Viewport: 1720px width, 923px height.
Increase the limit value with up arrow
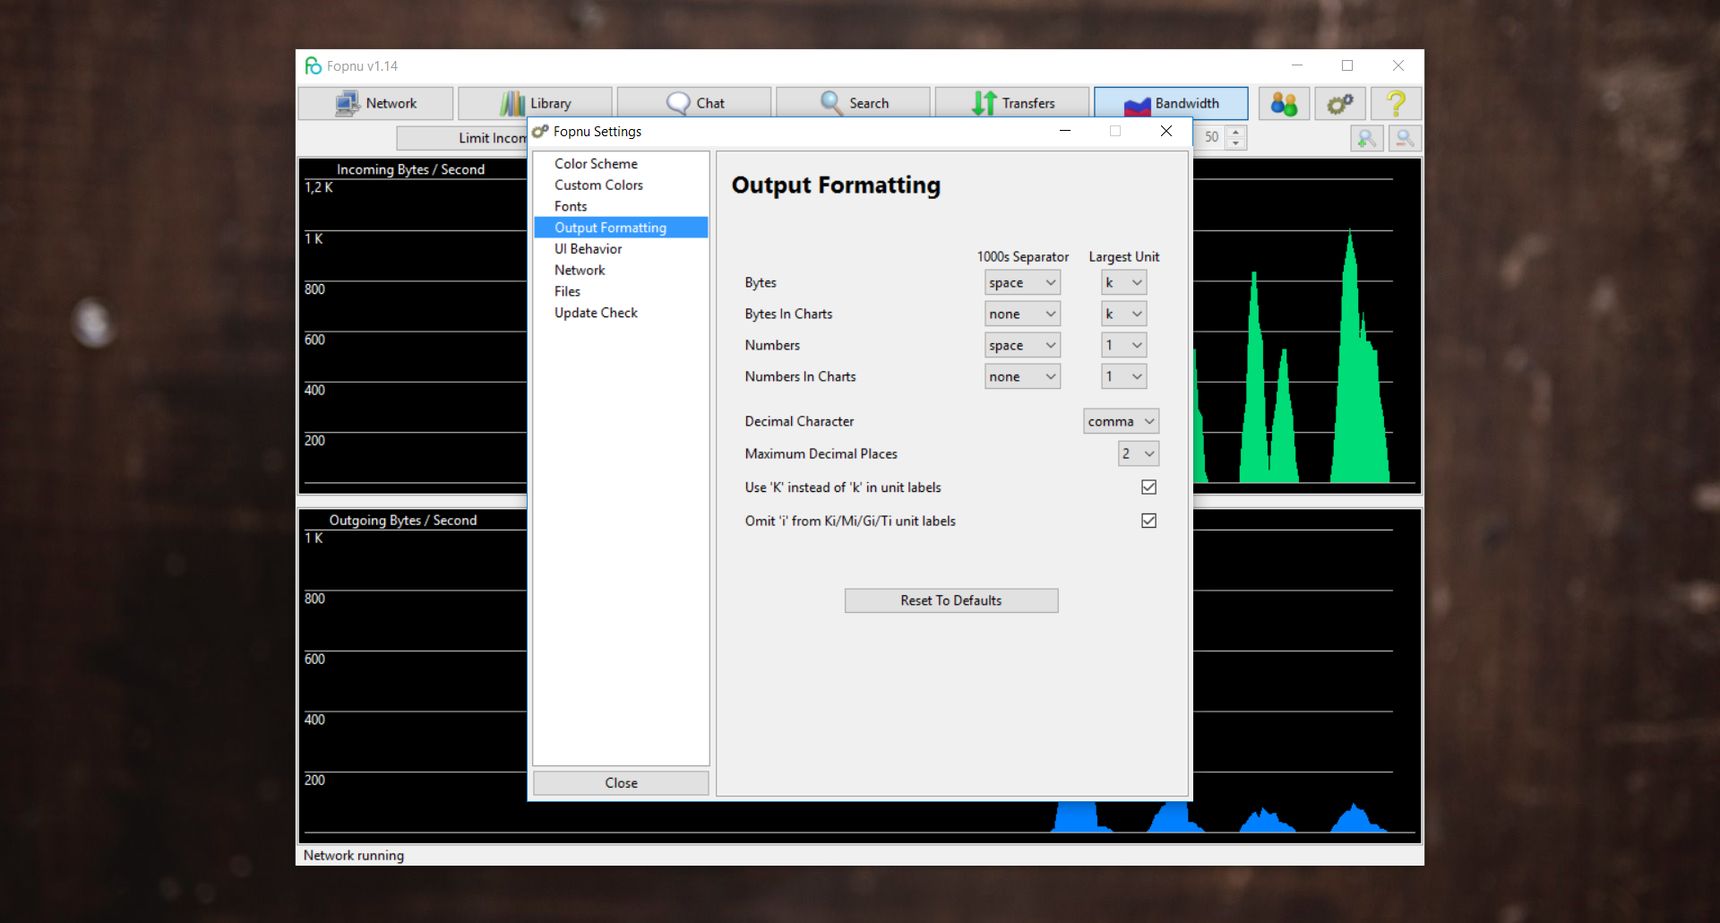pos(1236,132)
